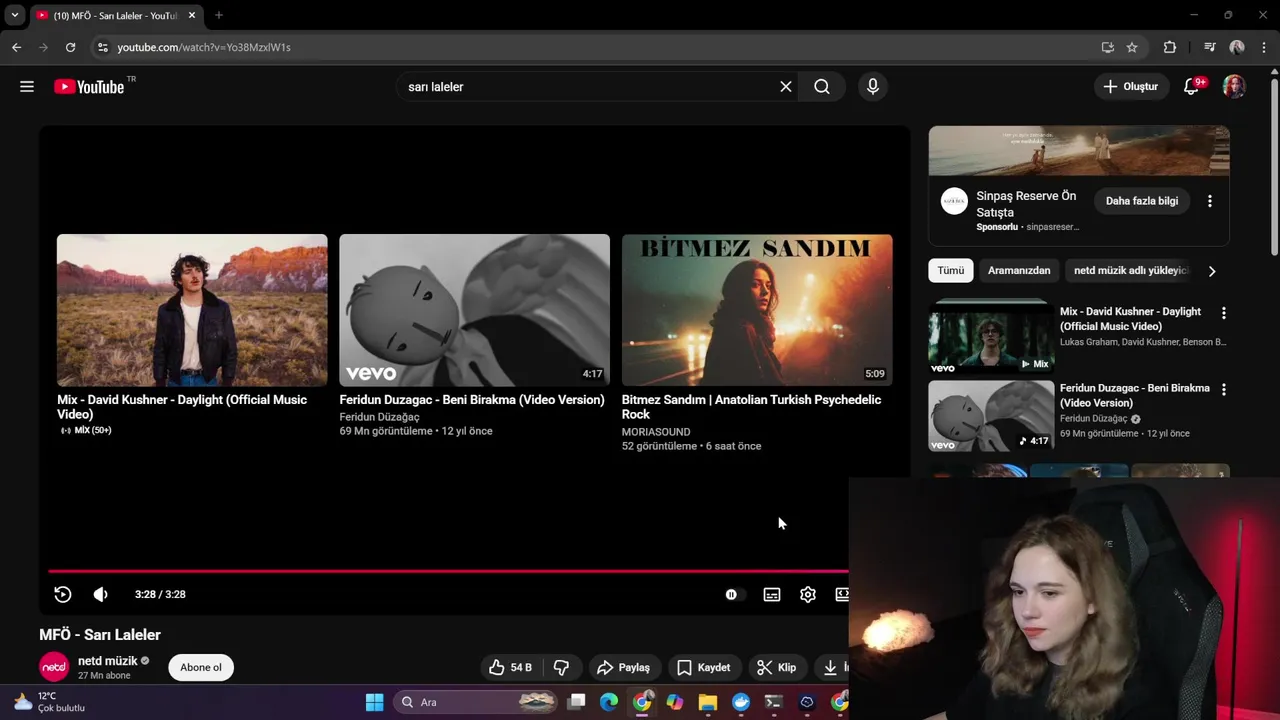The image size is (1280, 720).
Task: Select the Tümü filter chip
Action: click(x=951, y=270)
